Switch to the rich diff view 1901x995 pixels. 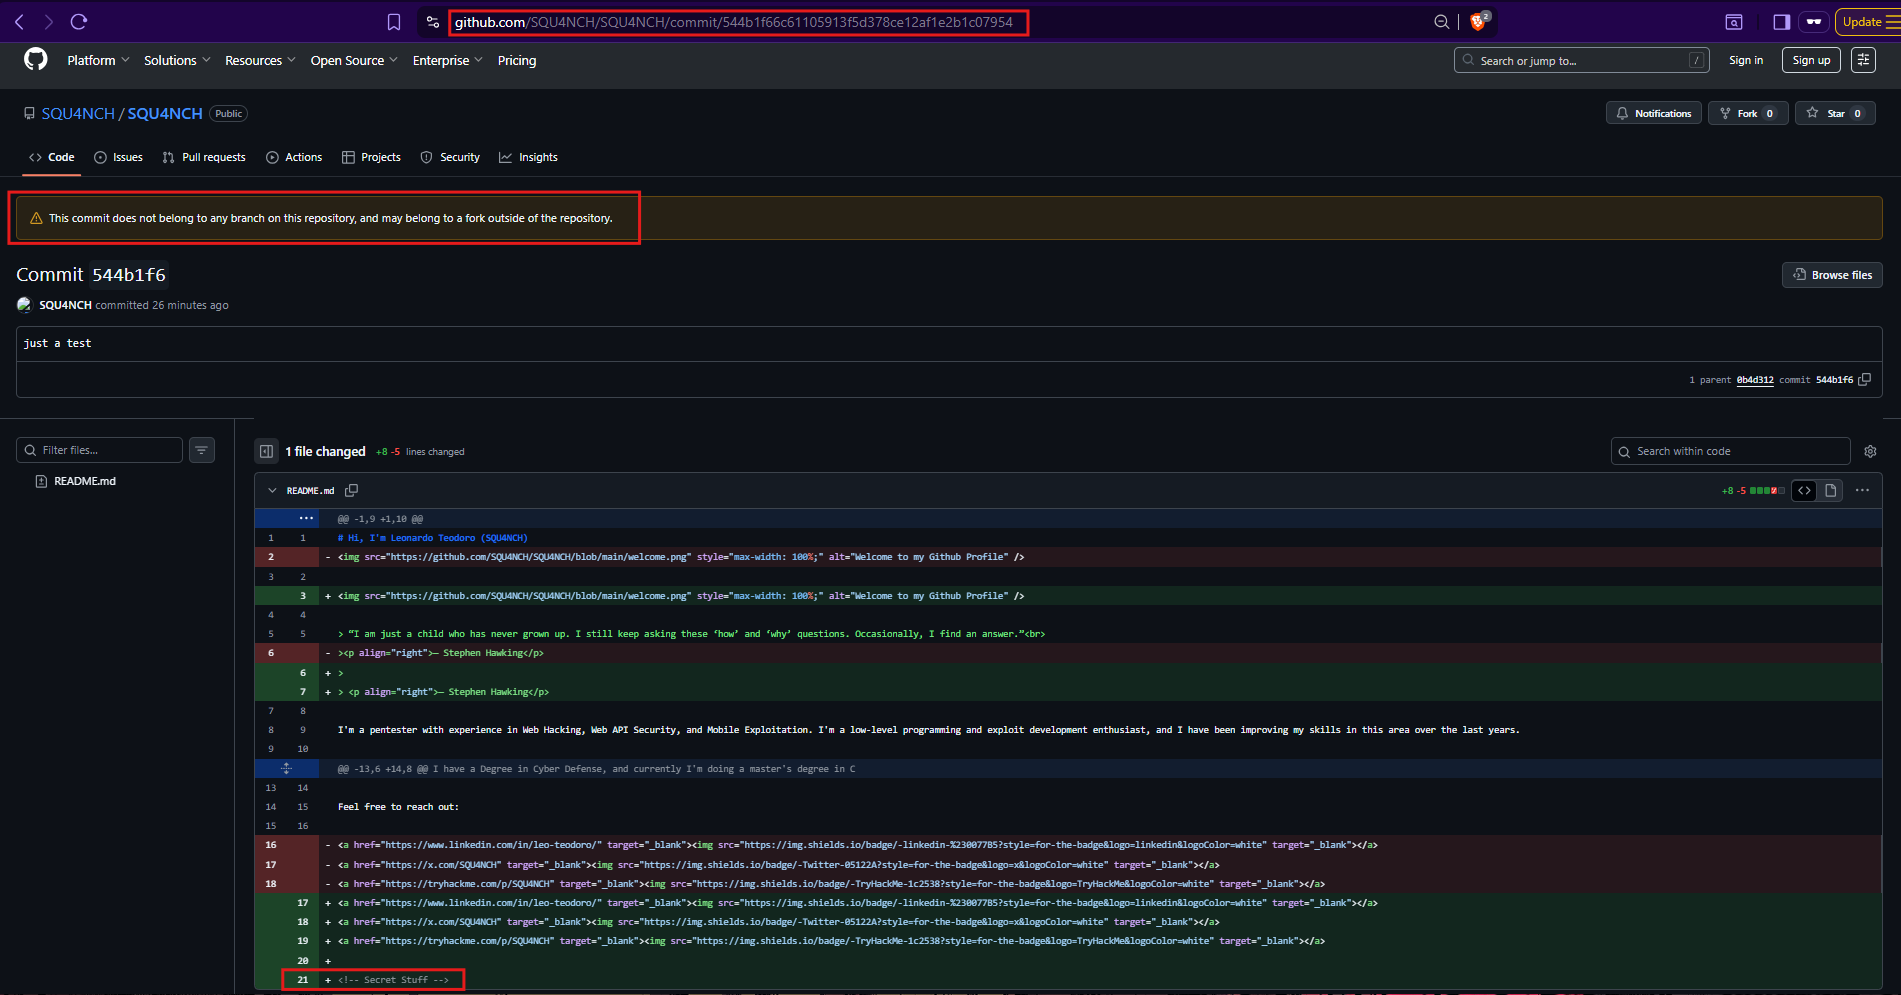1830,491
